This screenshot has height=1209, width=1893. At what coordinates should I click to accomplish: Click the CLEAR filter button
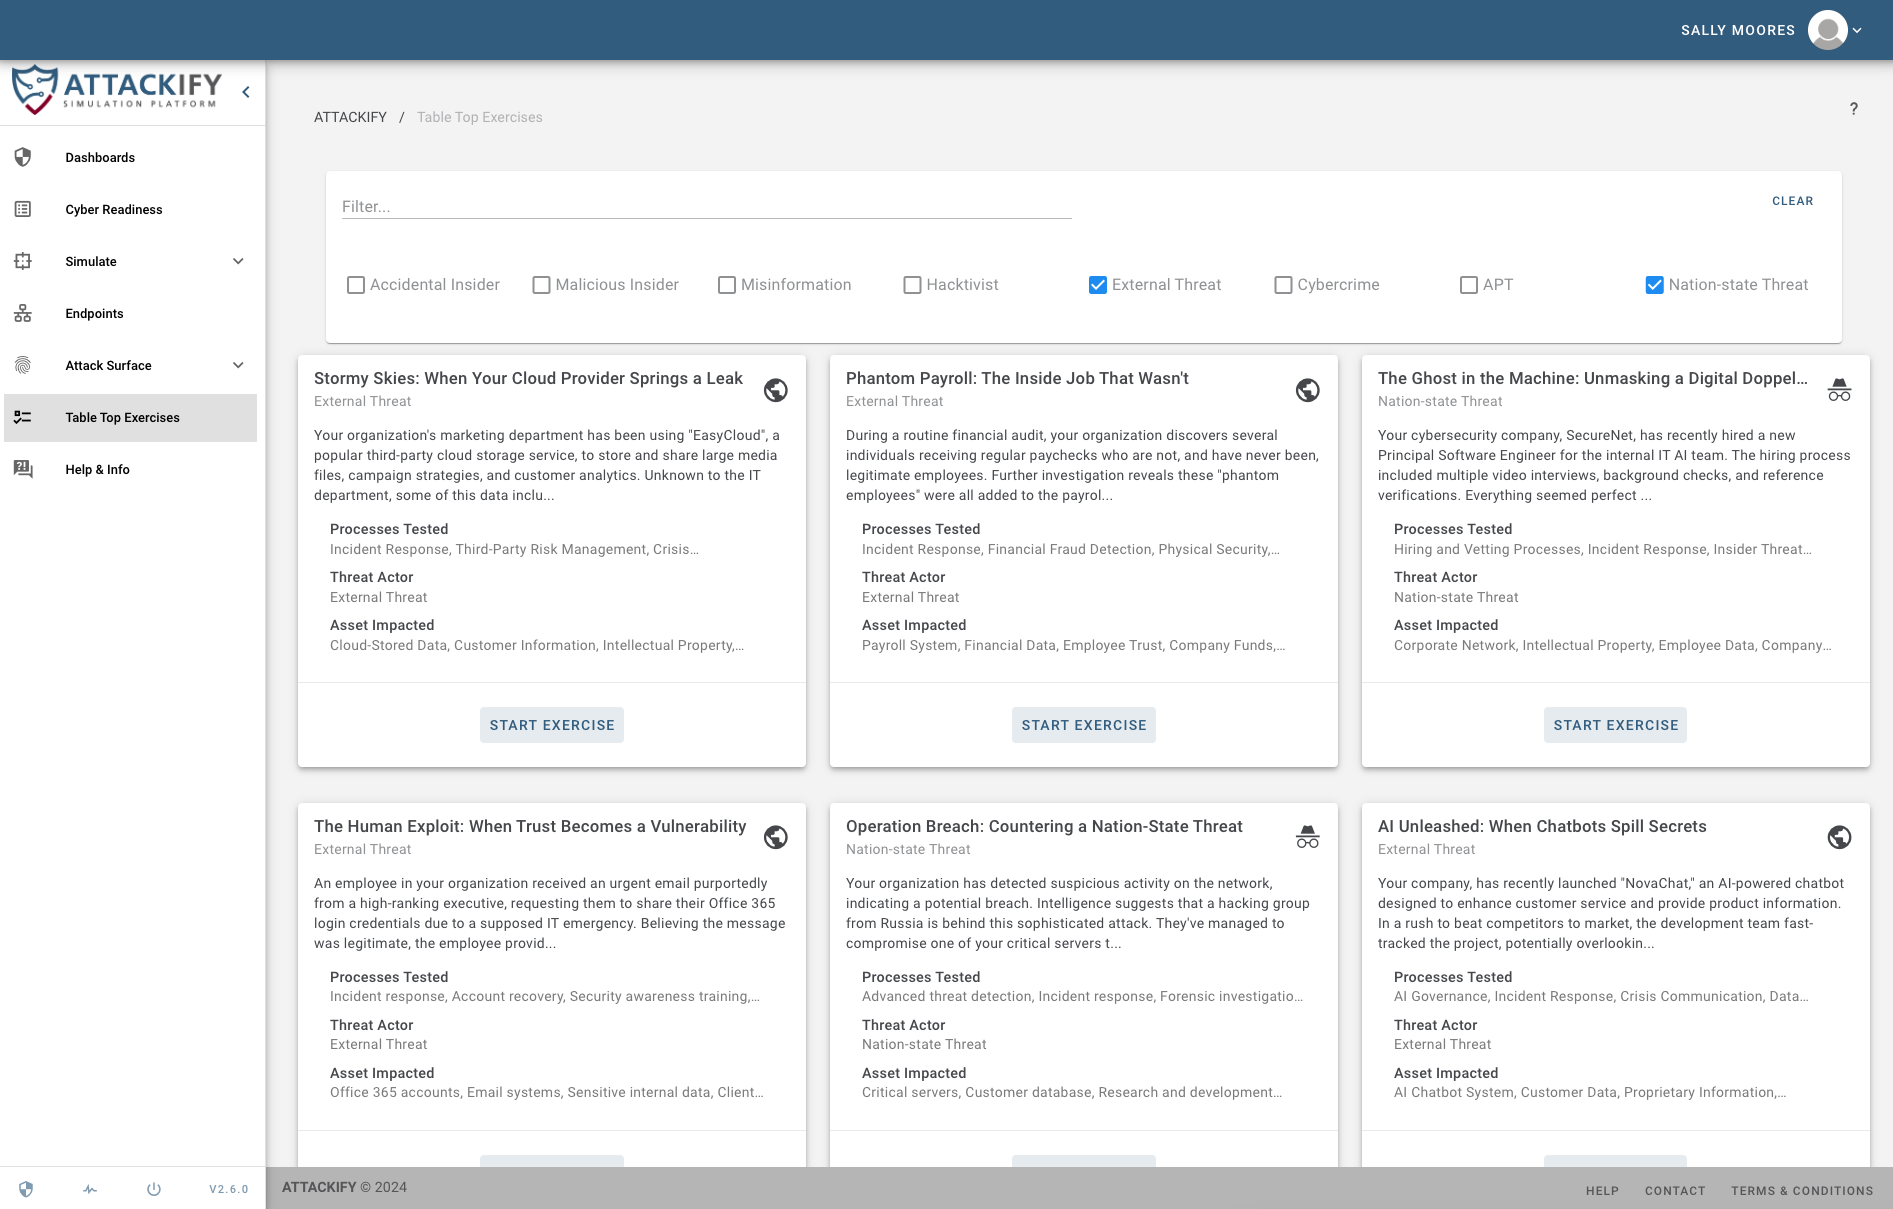(x=1792, y=201)
